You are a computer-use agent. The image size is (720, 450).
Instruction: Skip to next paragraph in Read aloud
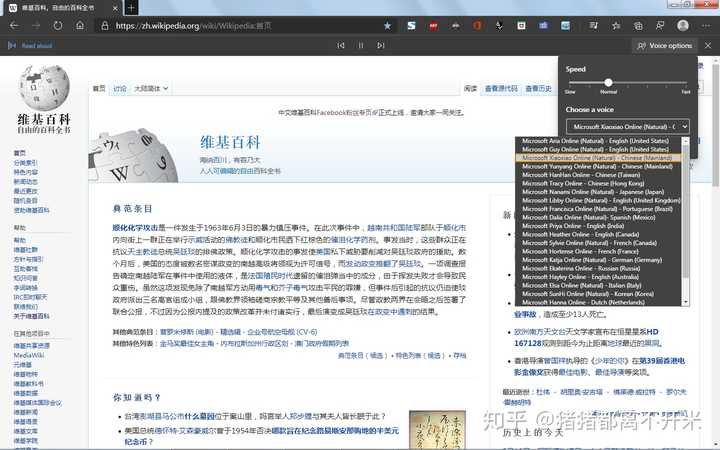[x=381, y=45]
